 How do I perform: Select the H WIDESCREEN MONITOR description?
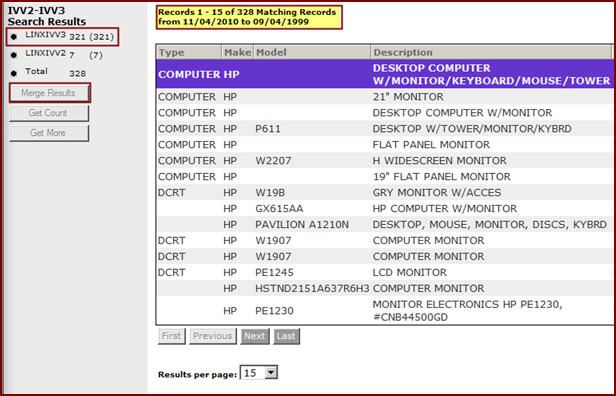click(440, 161)
